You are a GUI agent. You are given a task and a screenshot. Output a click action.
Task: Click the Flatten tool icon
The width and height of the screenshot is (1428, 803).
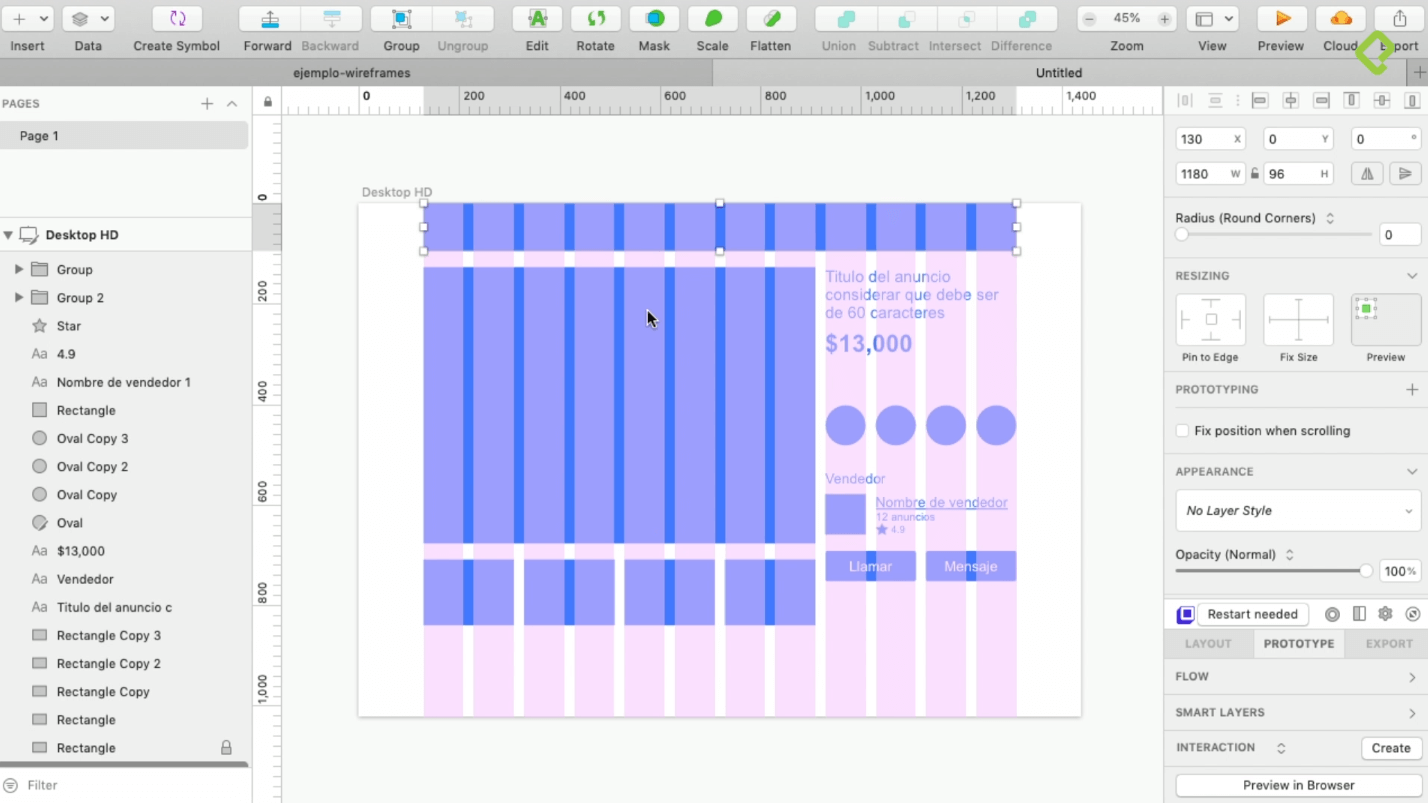[x=770, y=19]
